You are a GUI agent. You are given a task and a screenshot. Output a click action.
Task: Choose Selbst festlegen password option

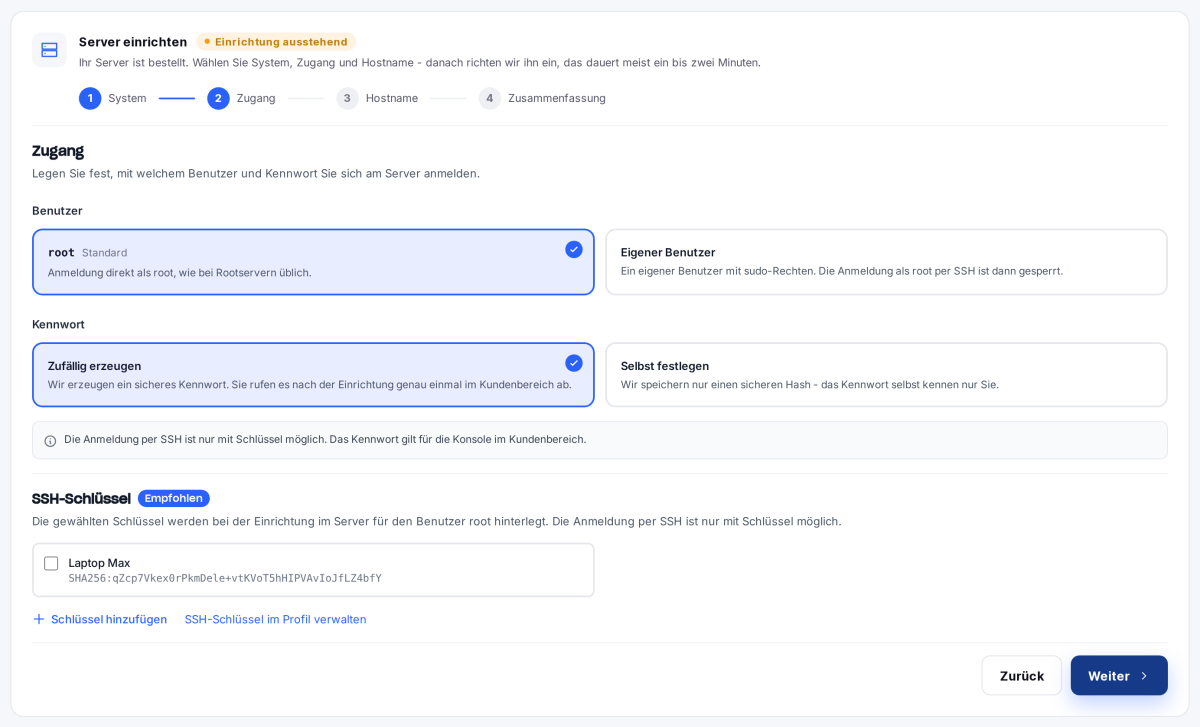click(x=886, y=375)
